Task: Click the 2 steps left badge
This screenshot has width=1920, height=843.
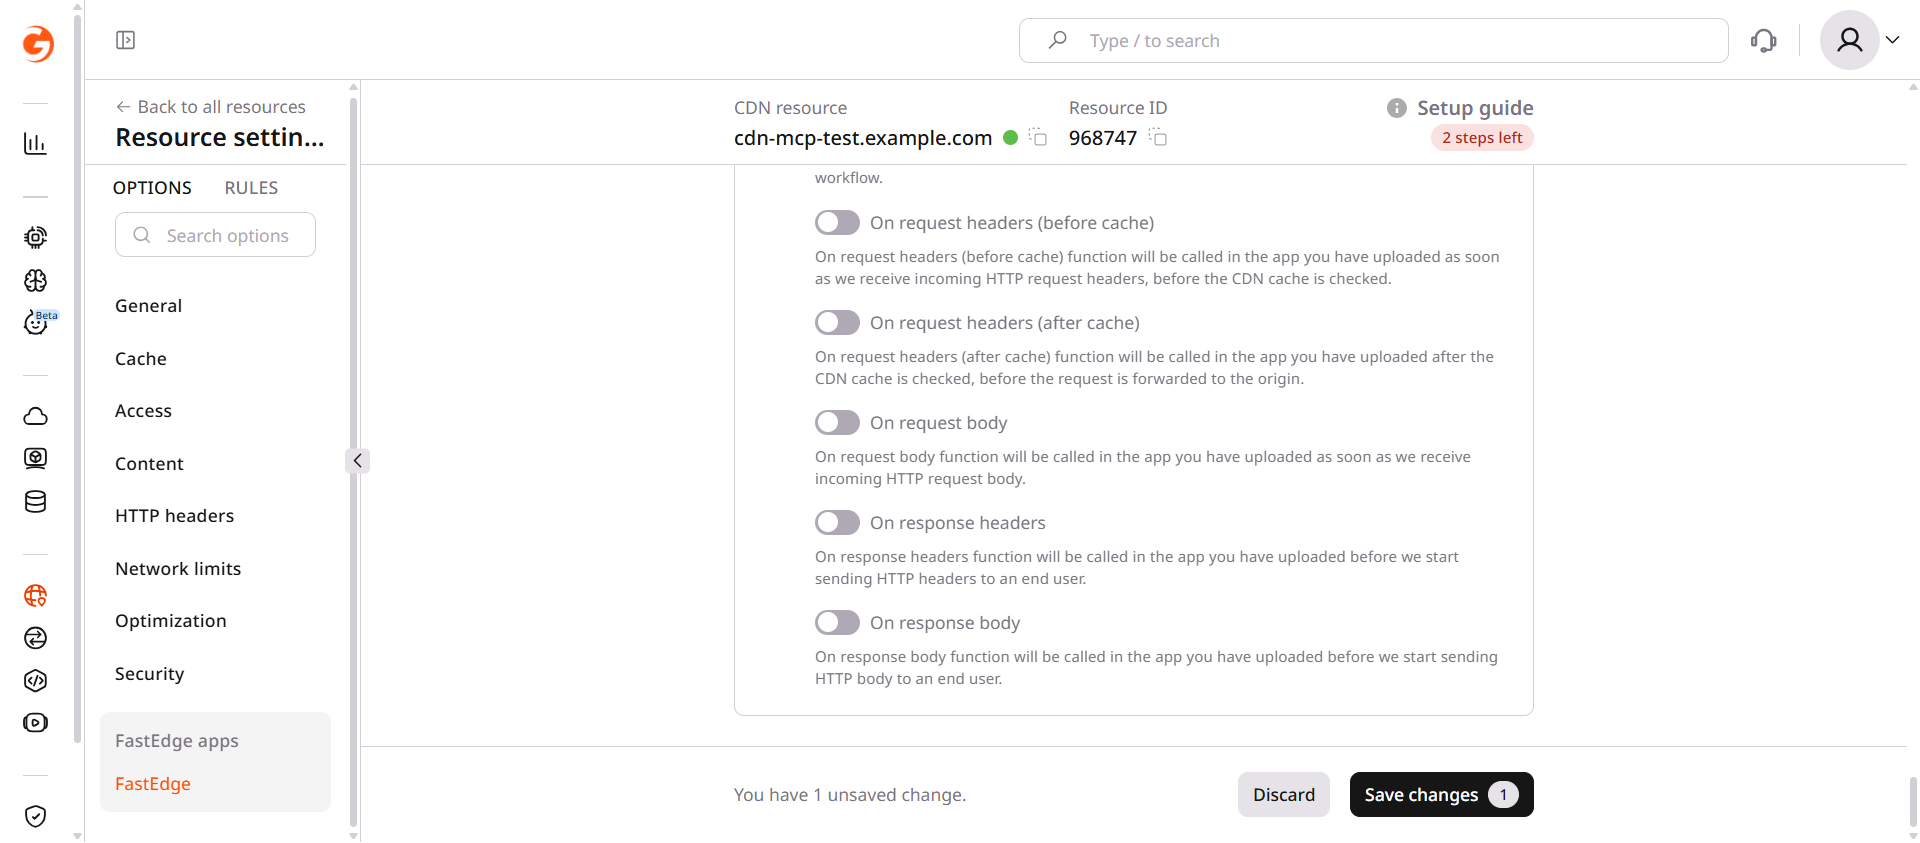Action: (x=1482, y=138)
